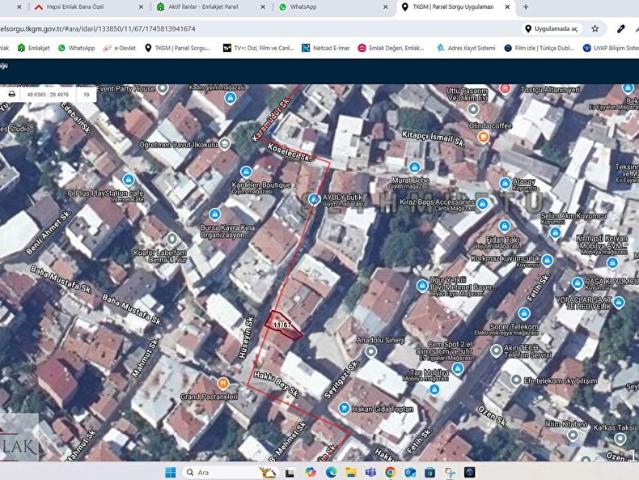Click the Anadolu Sinerji location marker
Image resolution: width=639 pixels, height=480 pixels.
pos(369,352)
